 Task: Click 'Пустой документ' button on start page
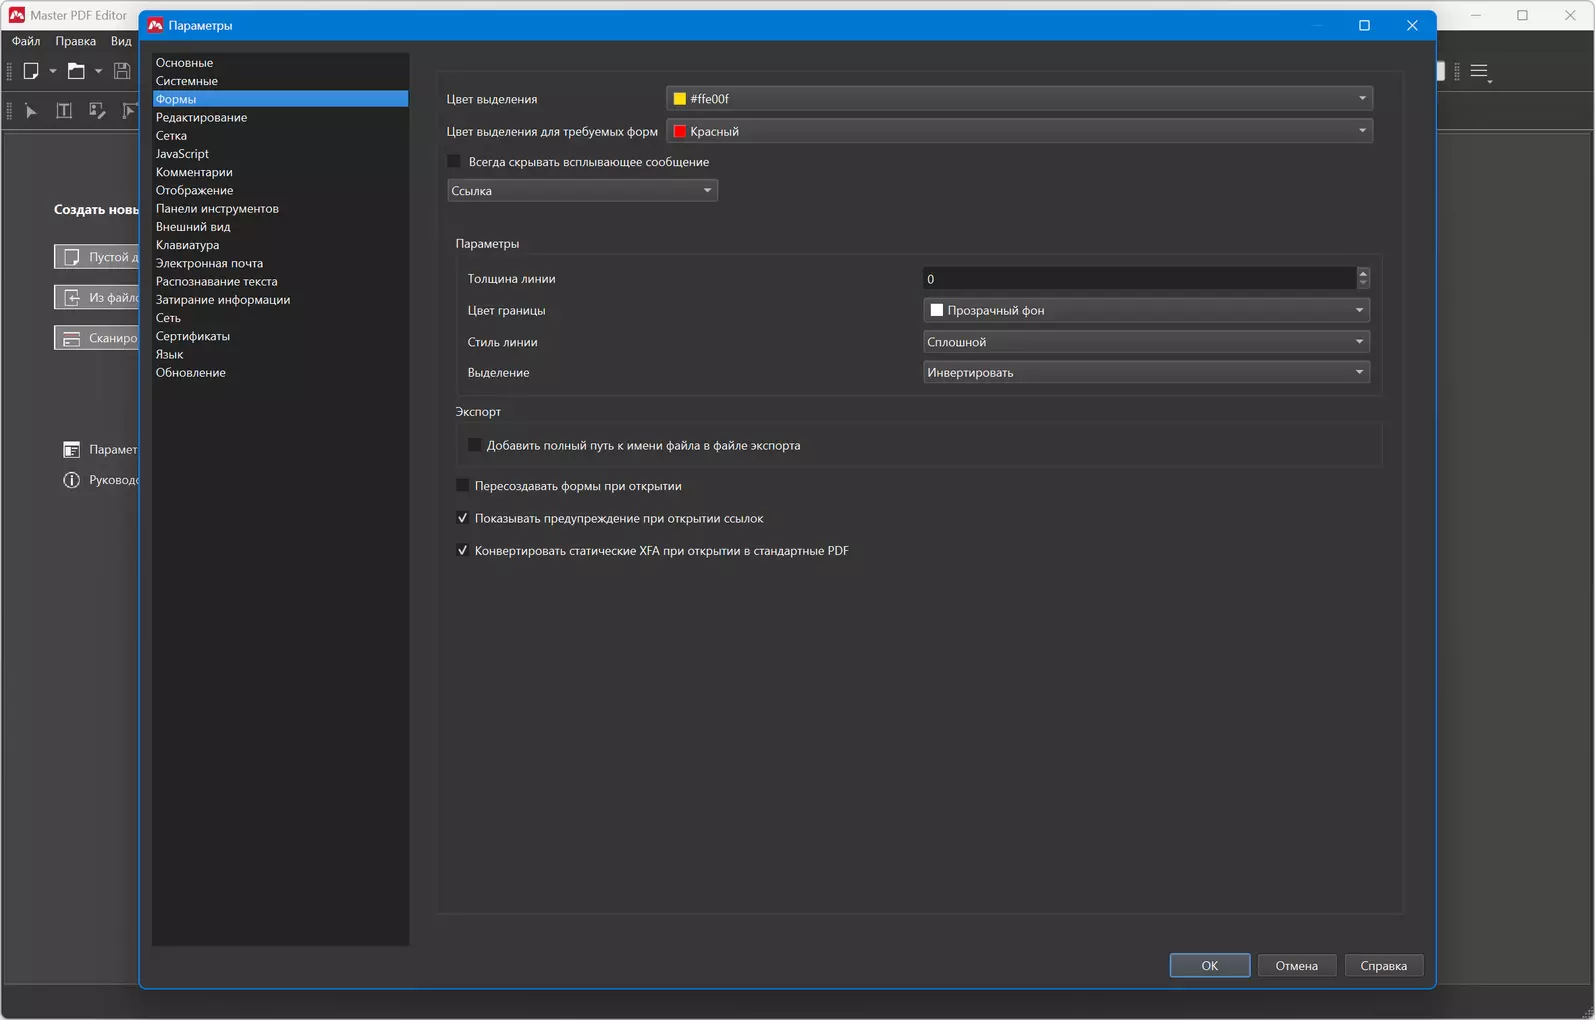97,257
